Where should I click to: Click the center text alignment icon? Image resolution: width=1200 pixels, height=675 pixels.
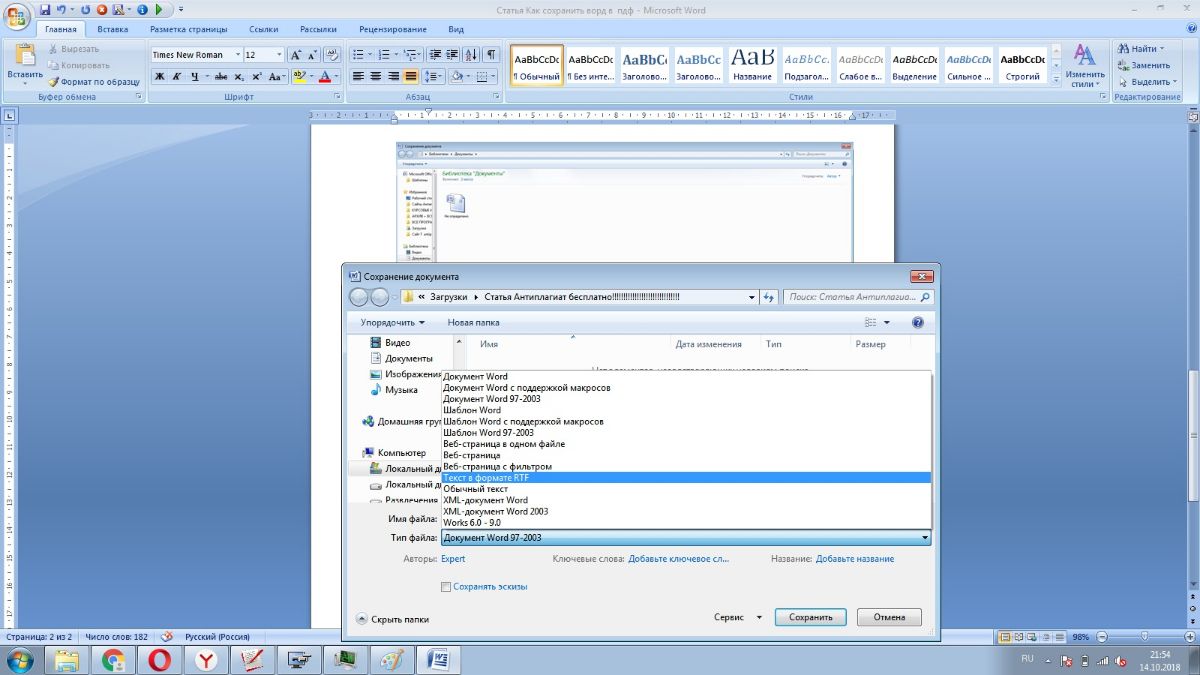click(377, 77)
